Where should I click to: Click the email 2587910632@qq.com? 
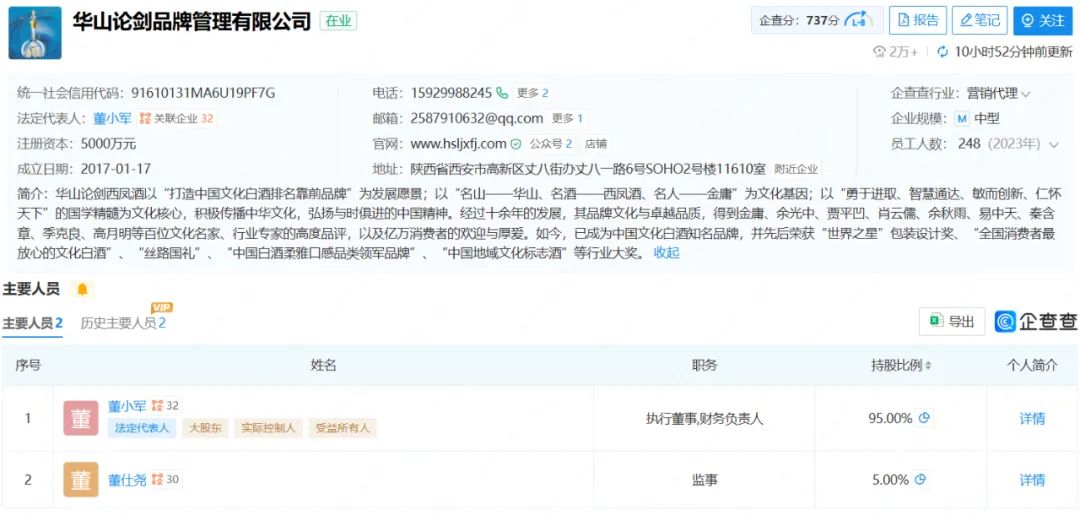[x=477, y=118]
